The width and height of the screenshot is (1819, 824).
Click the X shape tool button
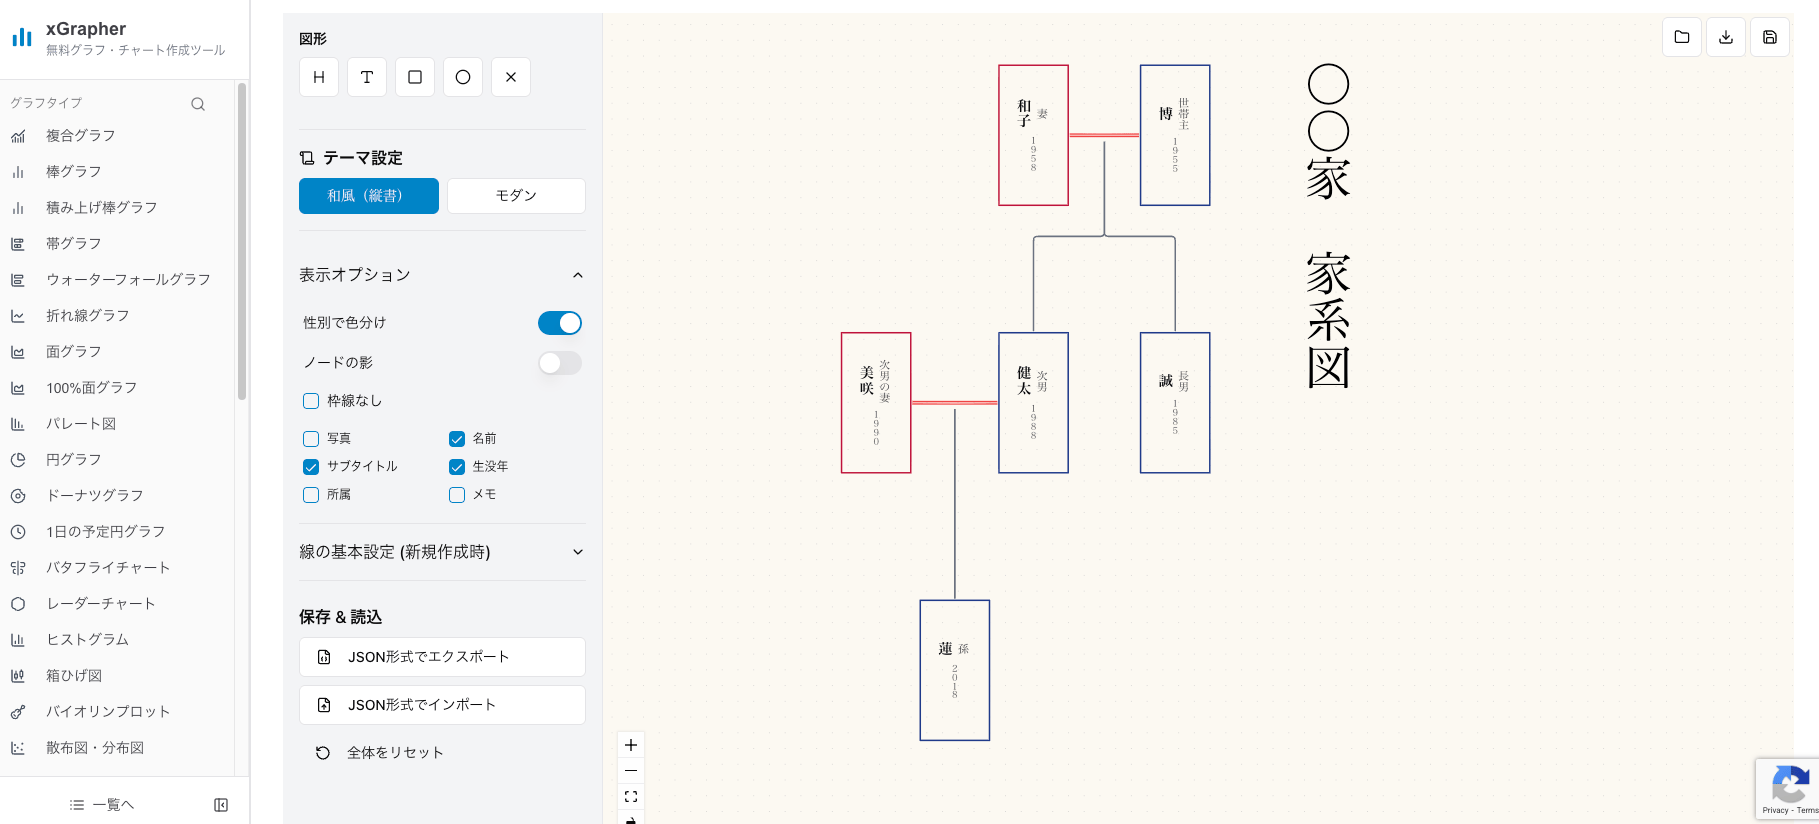coord(511,77)
